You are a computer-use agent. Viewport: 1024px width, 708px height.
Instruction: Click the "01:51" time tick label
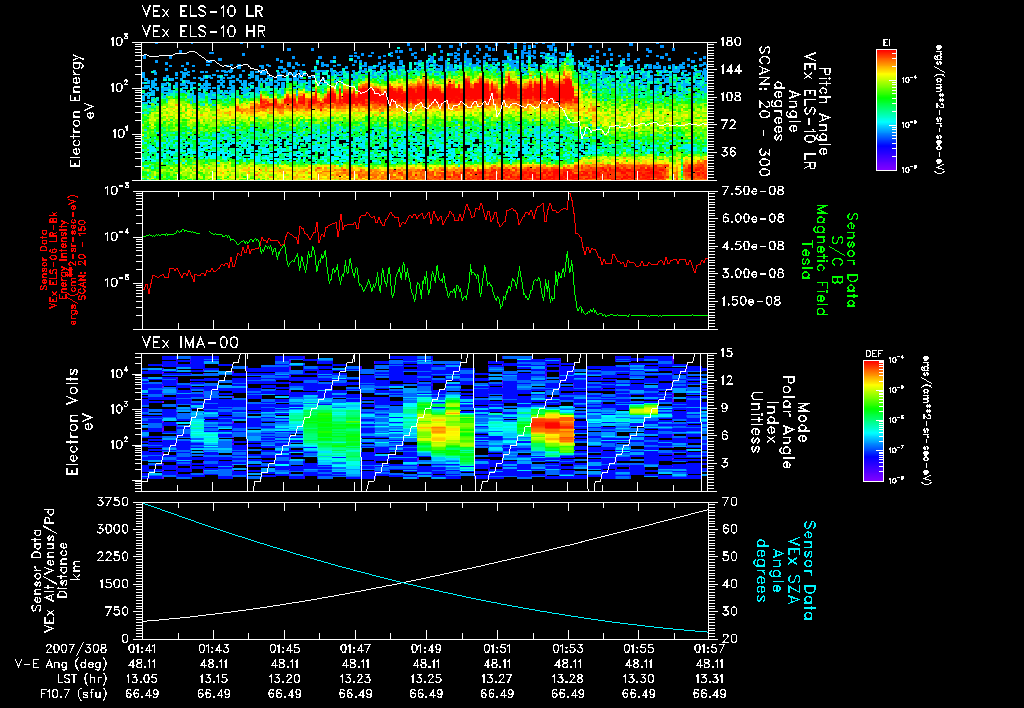[497, 649]
